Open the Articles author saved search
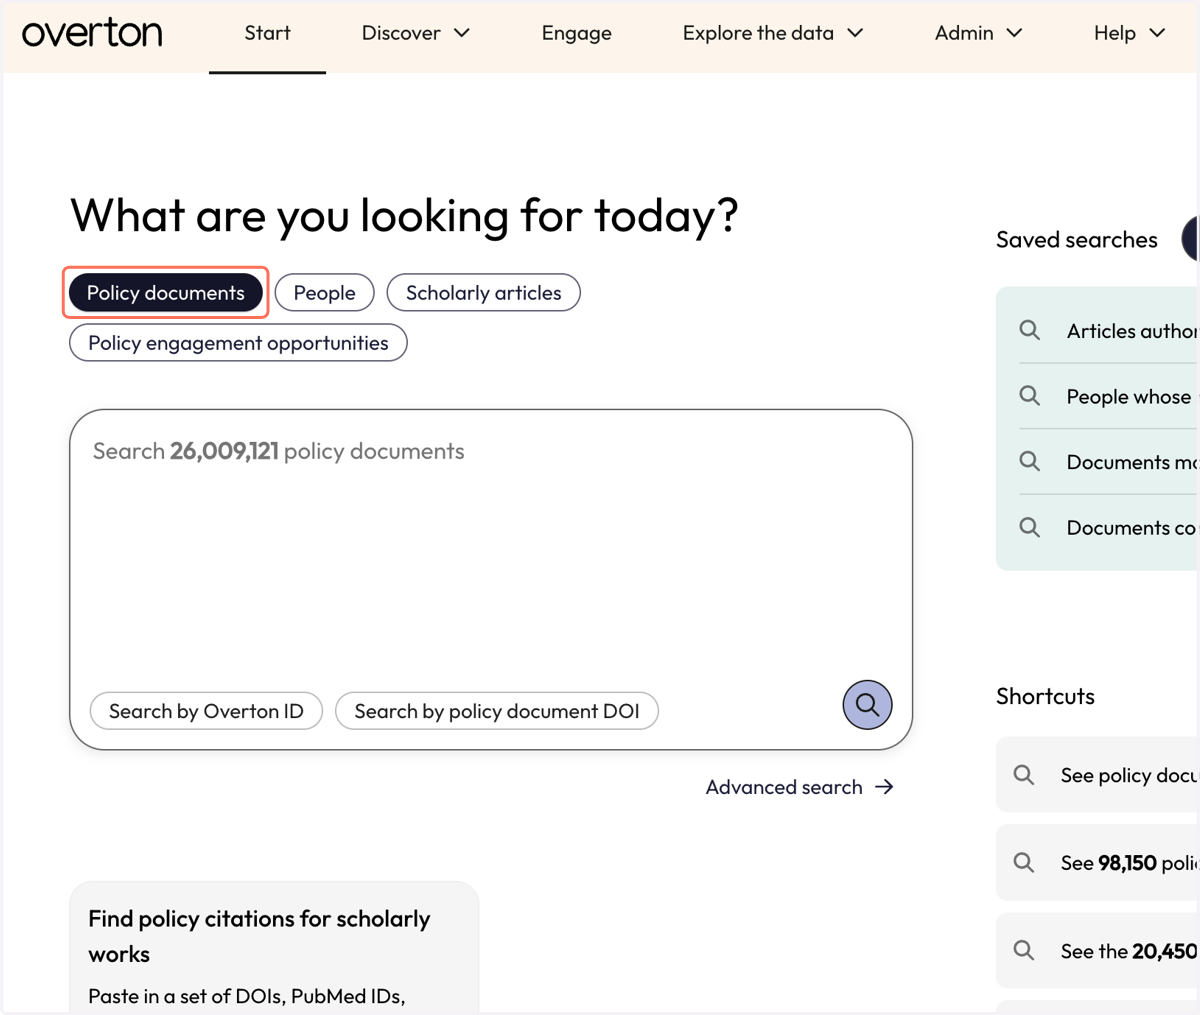The width and height of the screenshot is (1200, 1015). (1107, 330)
